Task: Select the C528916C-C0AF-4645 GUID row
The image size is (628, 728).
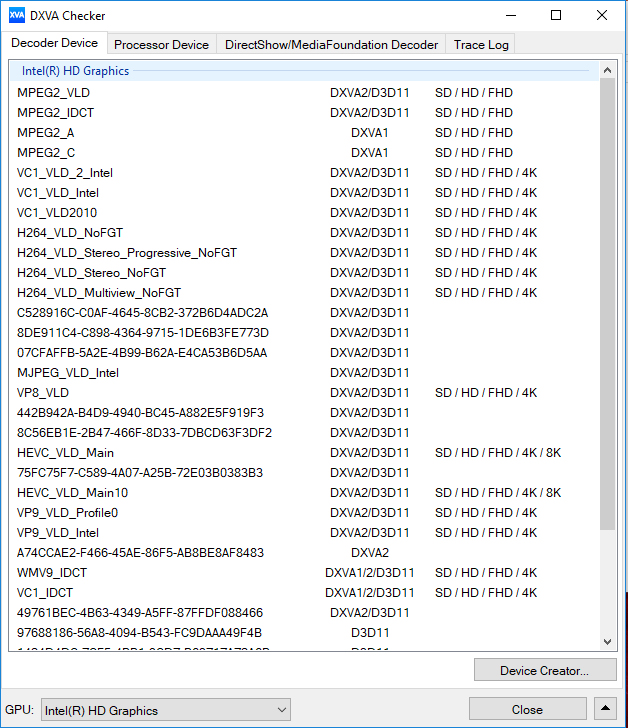Action: coord(304,312)
